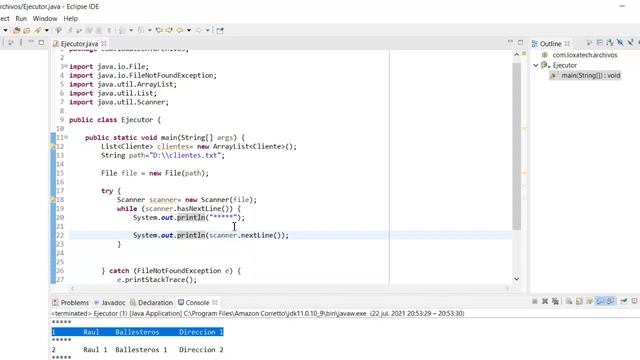
Task: Minimize the editor area icon
Action: 510,42
